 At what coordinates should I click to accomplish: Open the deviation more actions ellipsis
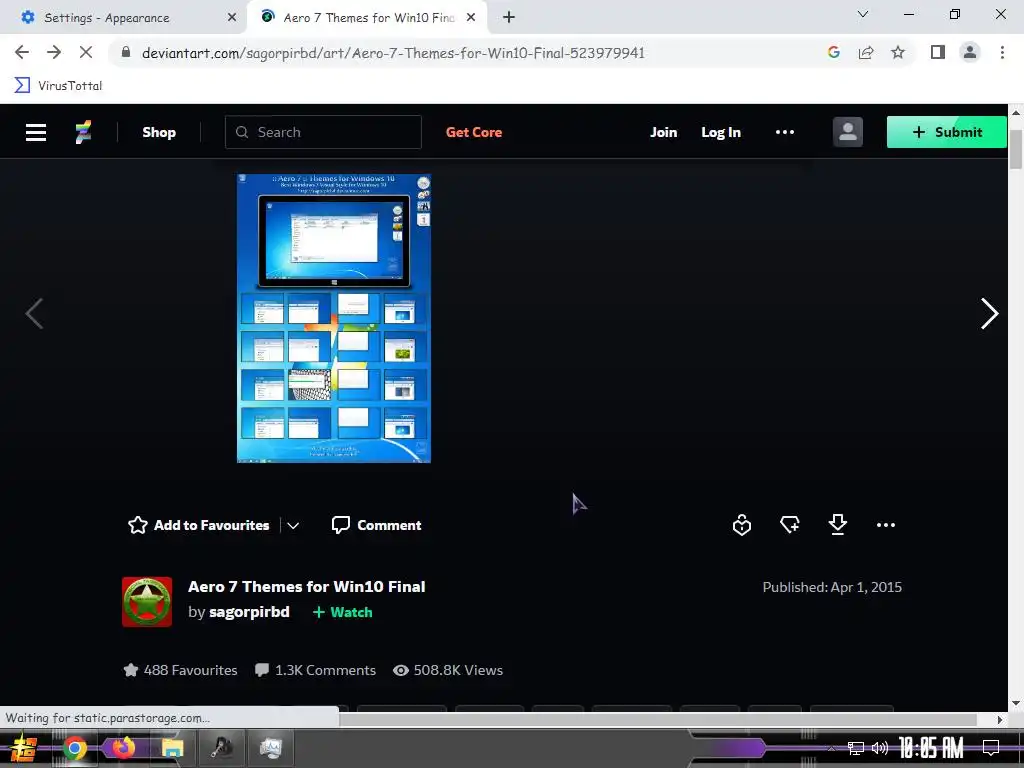(886, 524)
